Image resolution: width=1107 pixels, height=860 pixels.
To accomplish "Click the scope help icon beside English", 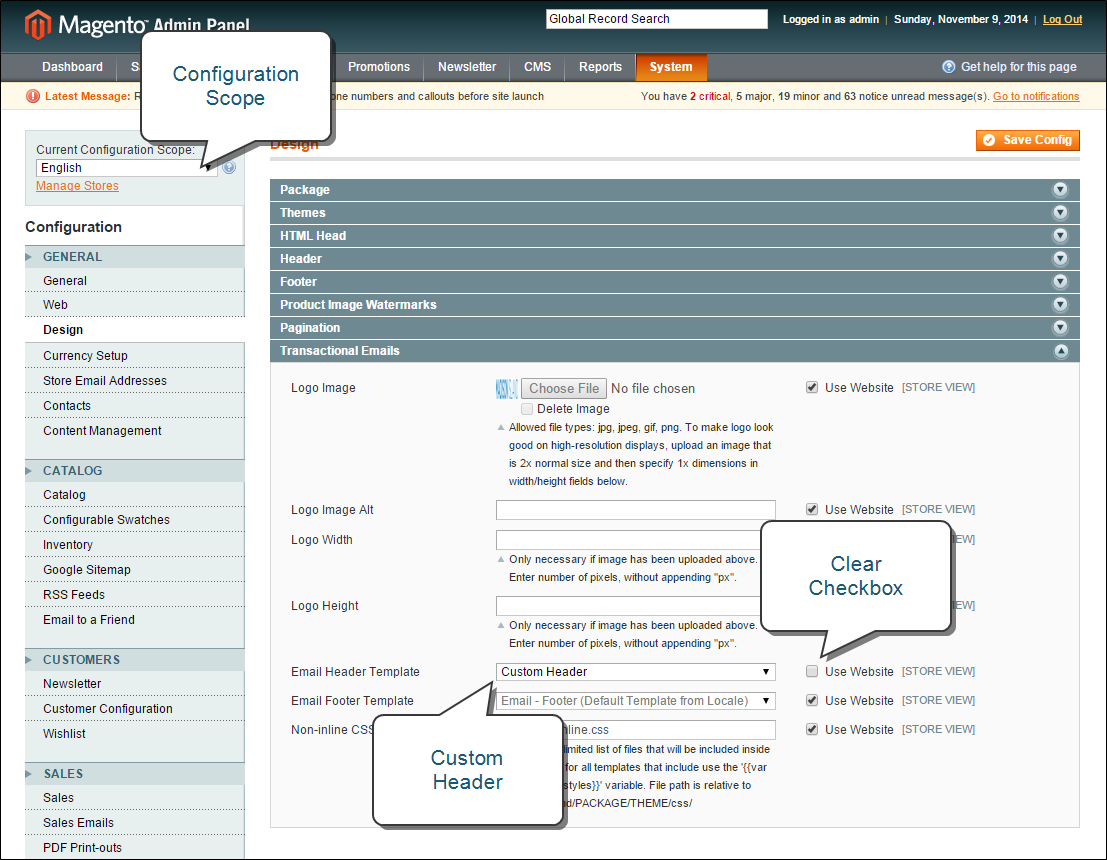I will coord(229,167).
